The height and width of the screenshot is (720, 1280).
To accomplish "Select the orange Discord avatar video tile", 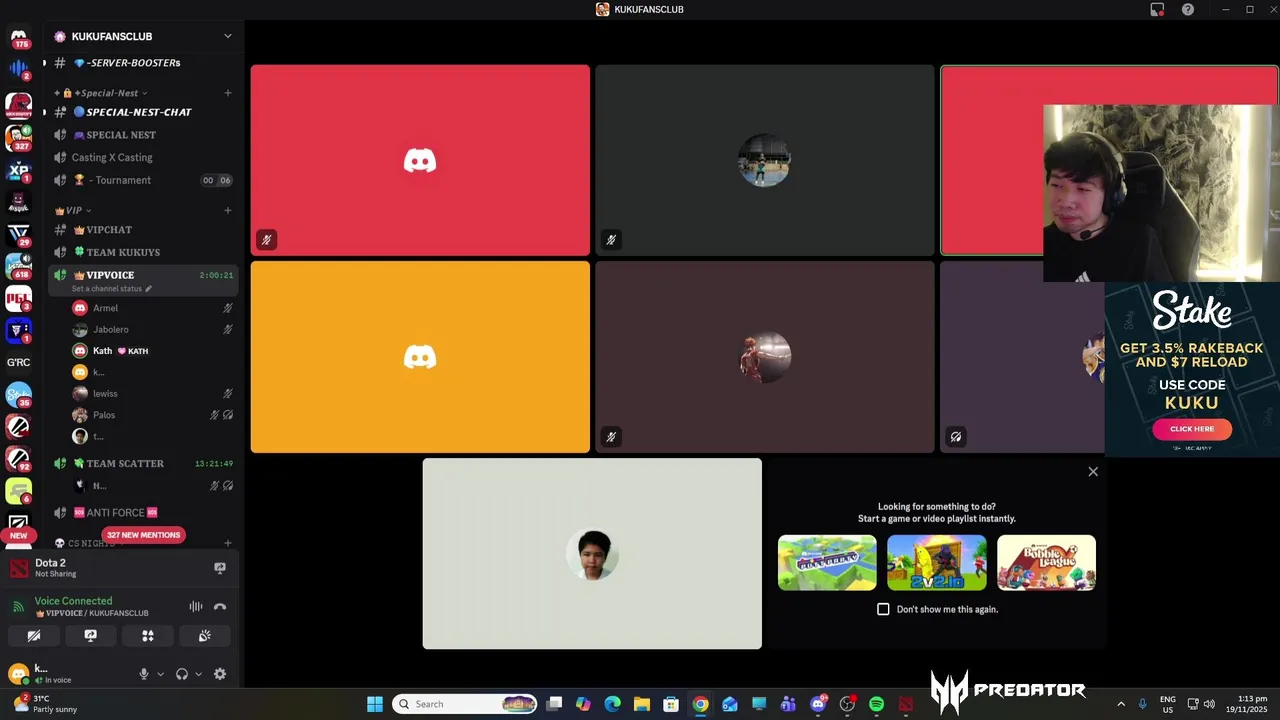I will 420,357.
